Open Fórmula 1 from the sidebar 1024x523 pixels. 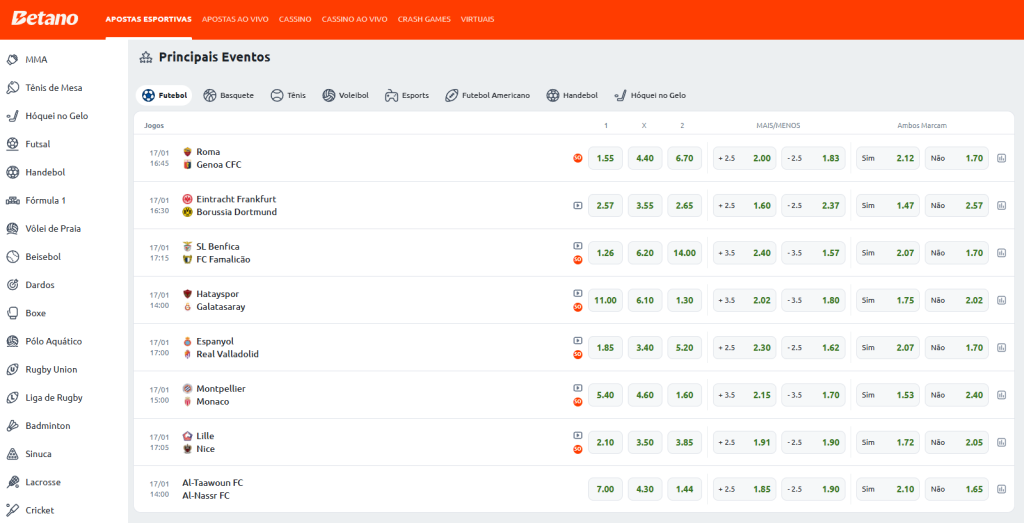click(45, 200)
